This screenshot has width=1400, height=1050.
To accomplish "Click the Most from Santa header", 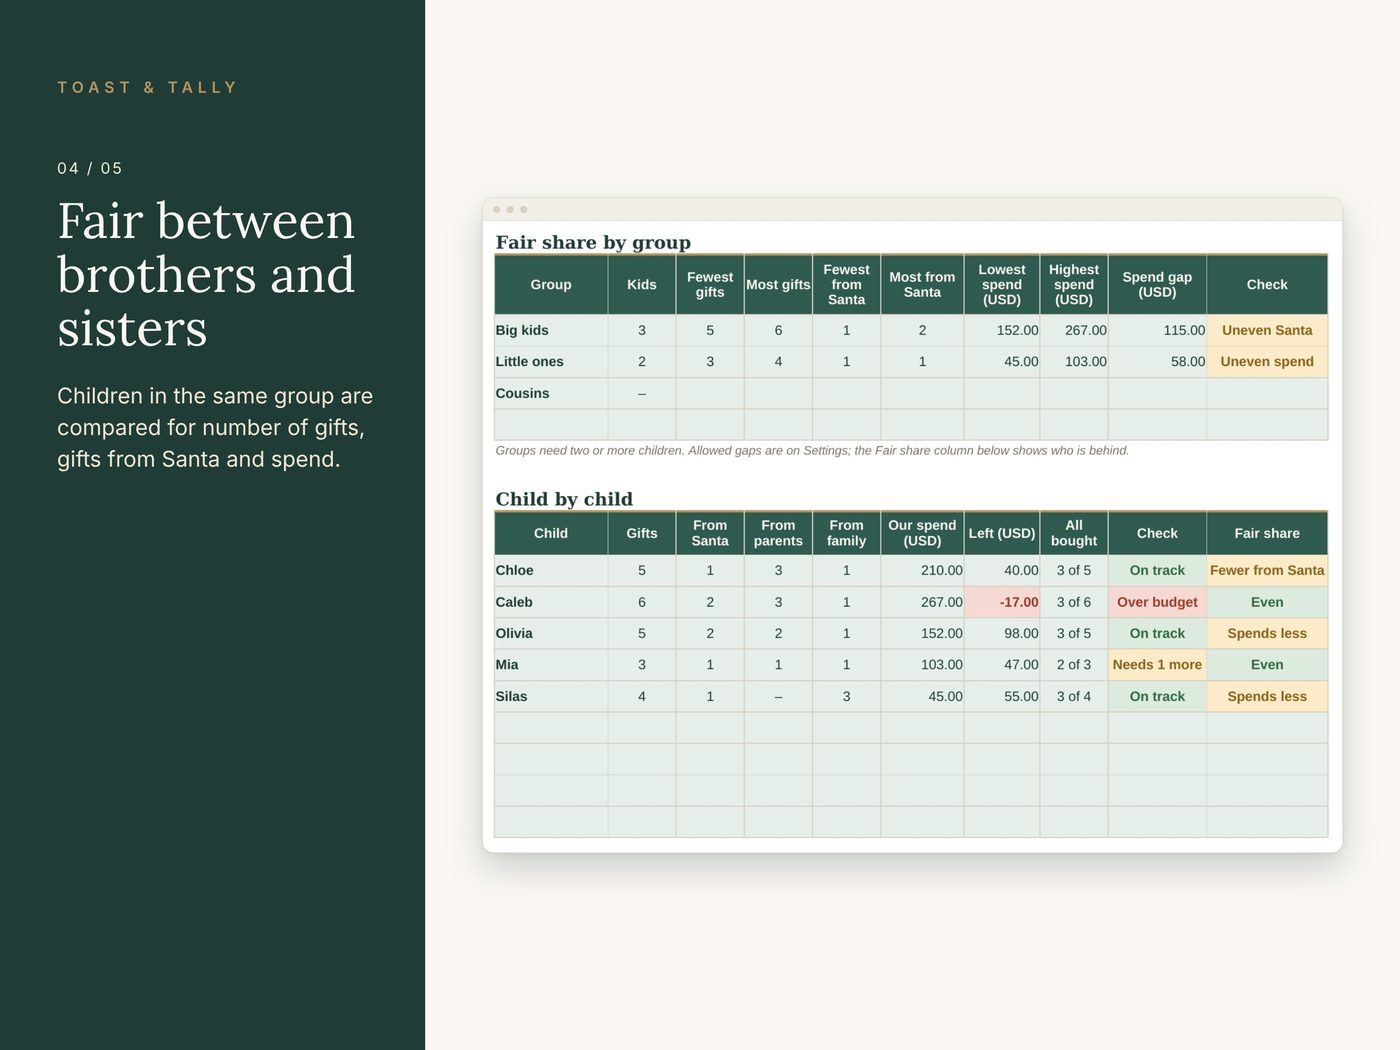I will [x=922, y=285].
